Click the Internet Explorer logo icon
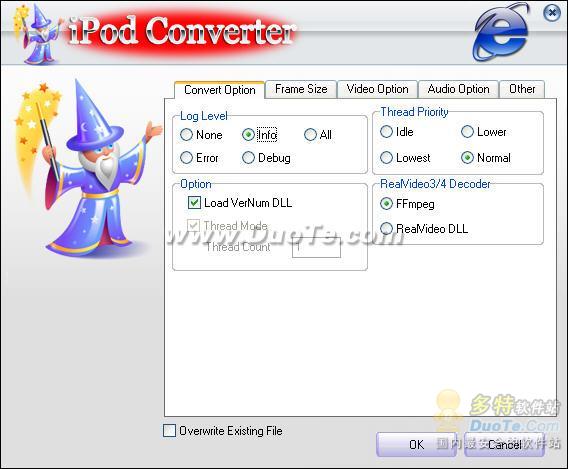 [502, 32]
